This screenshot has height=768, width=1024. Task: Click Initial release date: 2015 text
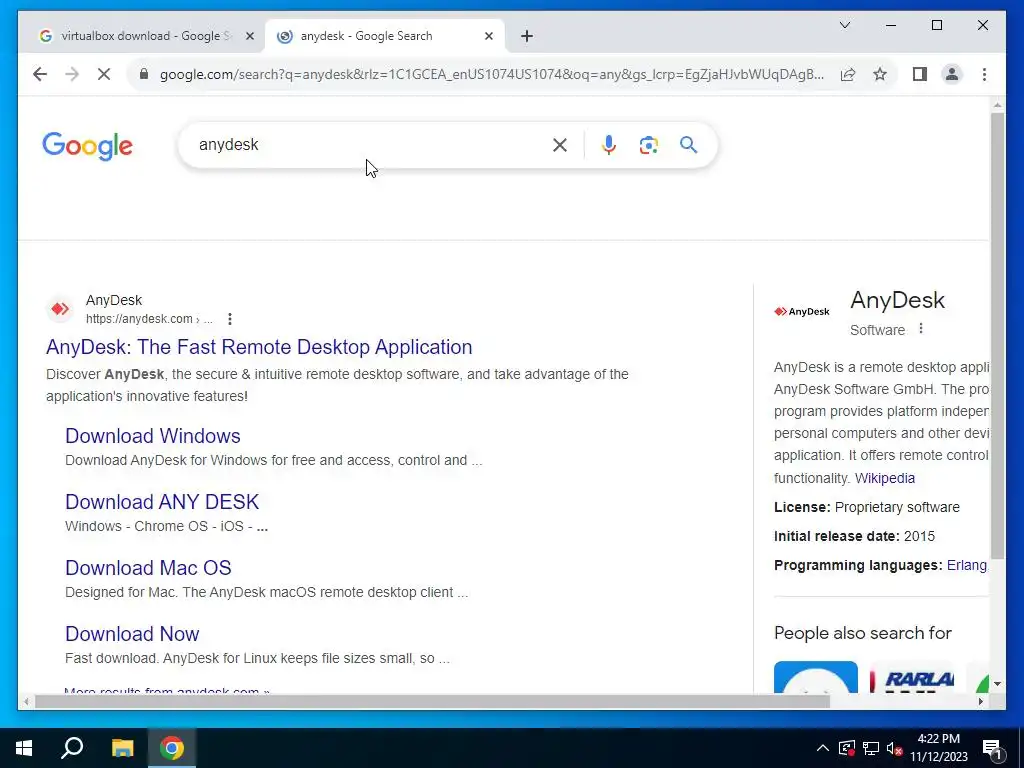854,536
